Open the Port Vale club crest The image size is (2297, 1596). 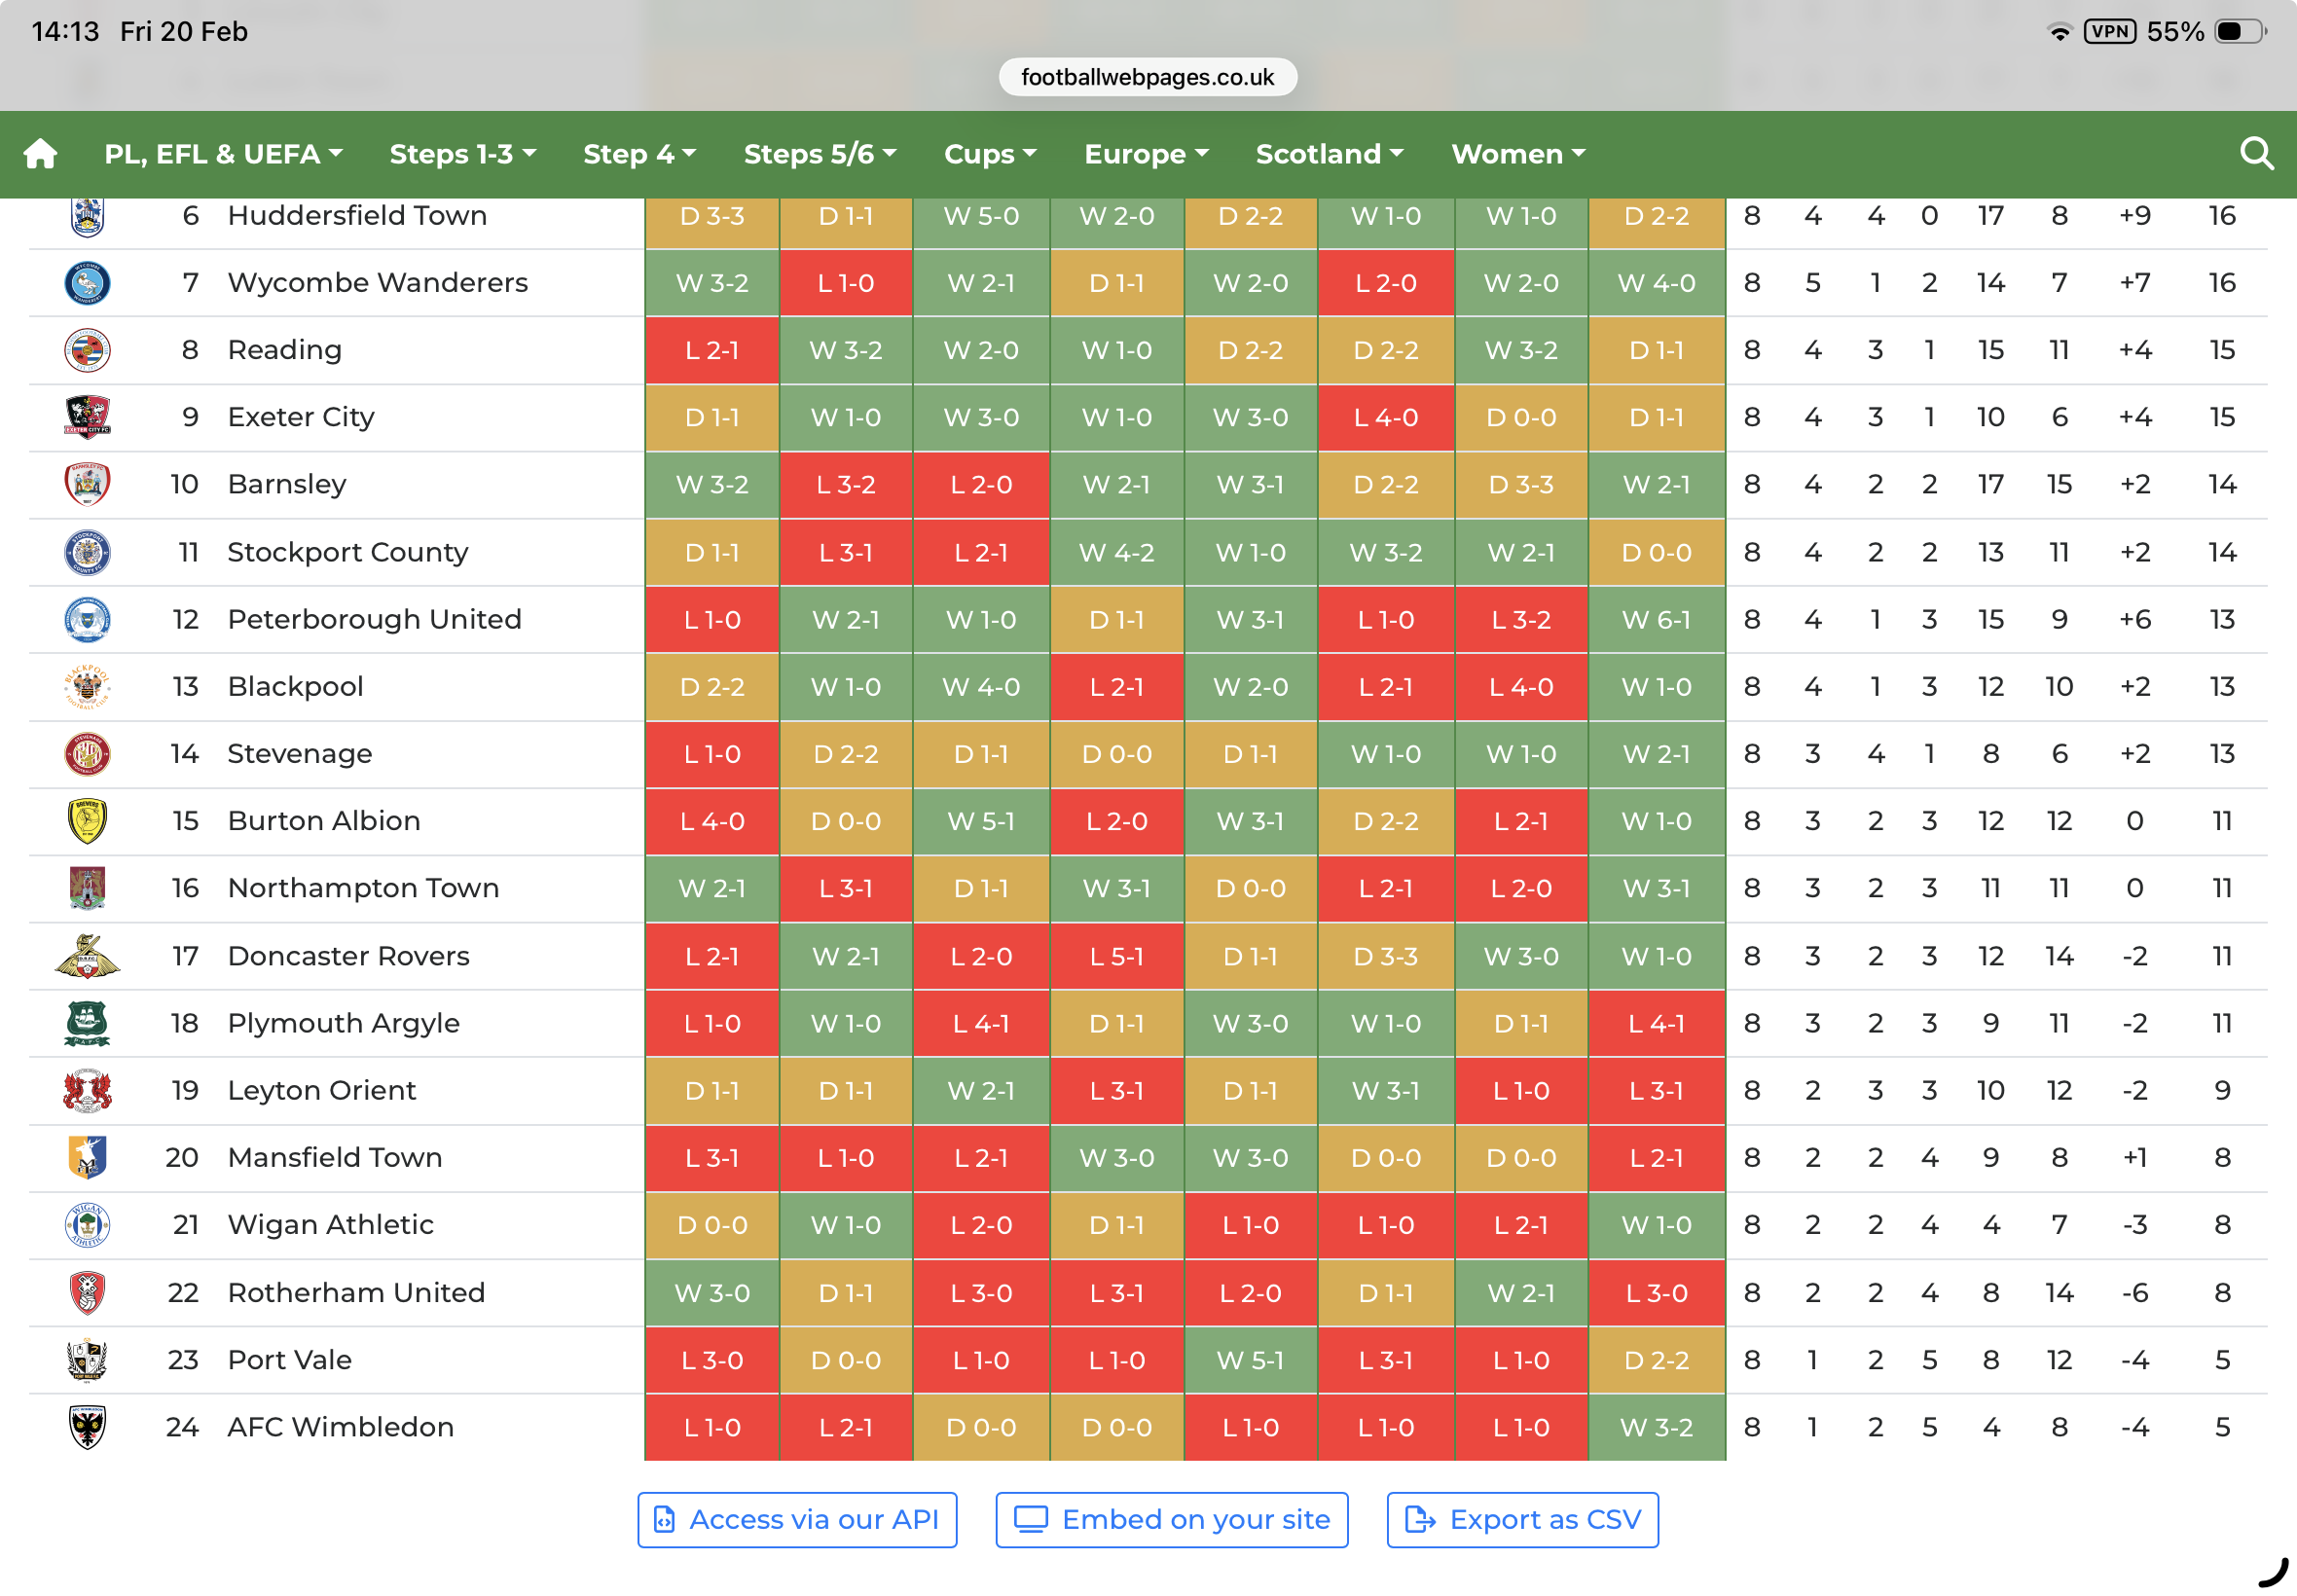87,1360
